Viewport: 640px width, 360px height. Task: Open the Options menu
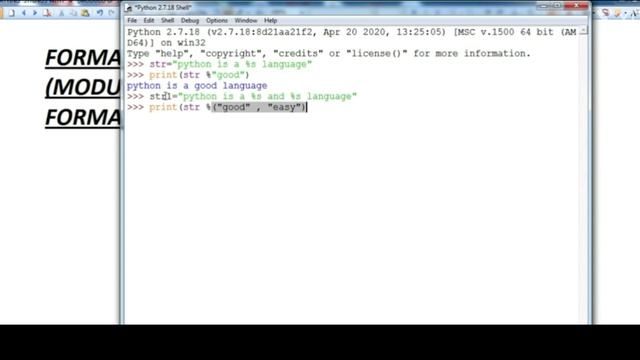tap(217, 20)
